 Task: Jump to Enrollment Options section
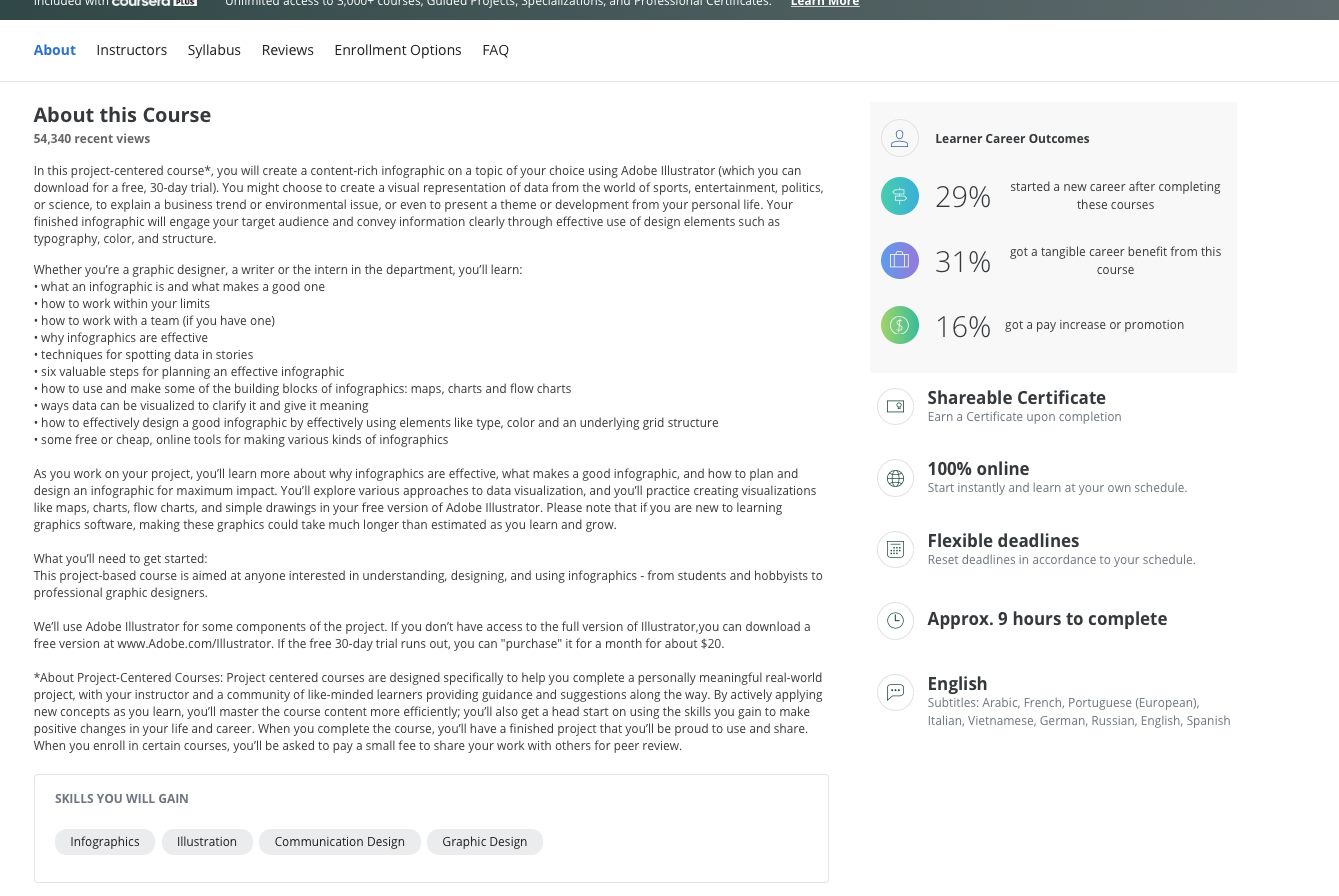tap(398, 50)
